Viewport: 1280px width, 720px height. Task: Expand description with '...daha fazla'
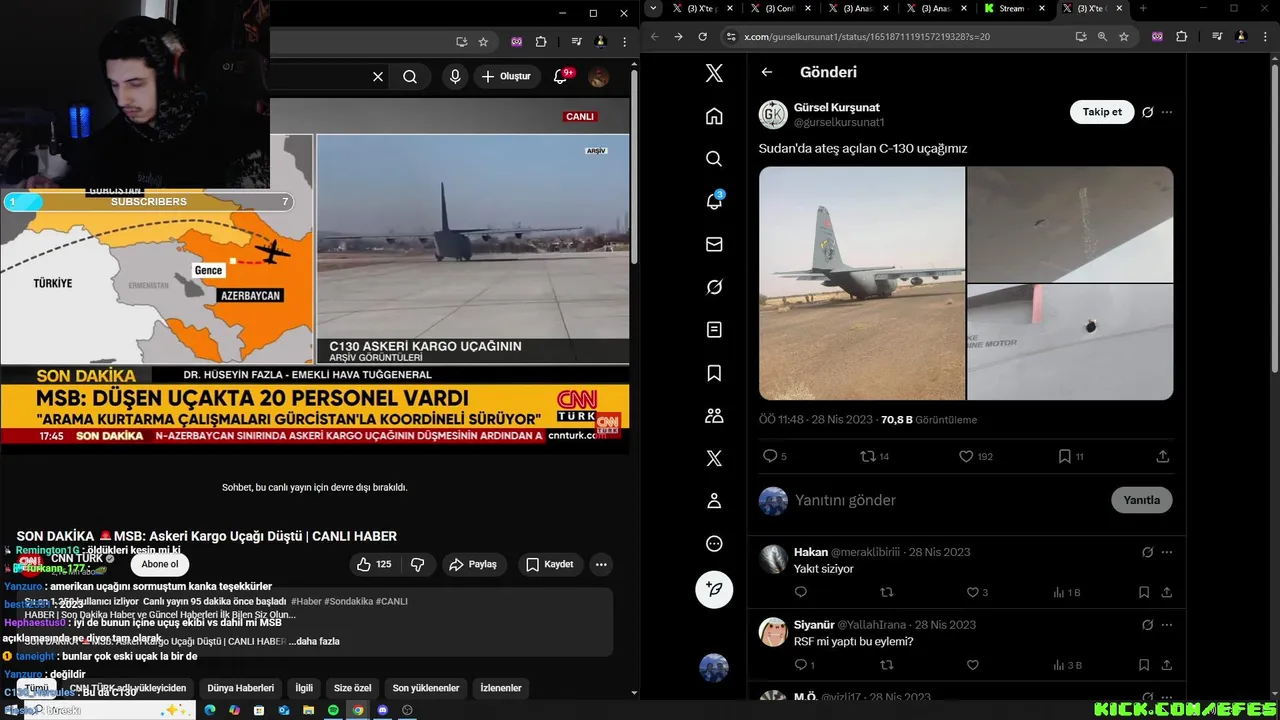point(315,641)
